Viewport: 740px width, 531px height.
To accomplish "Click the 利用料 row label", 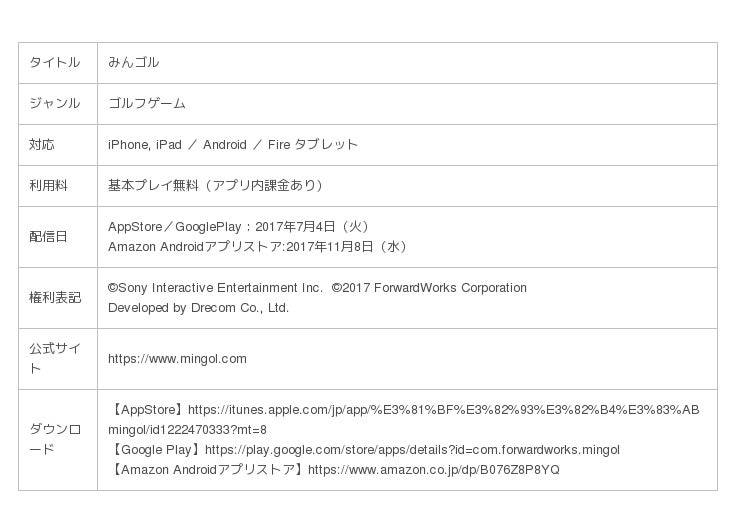I will (x=48, y=186).
